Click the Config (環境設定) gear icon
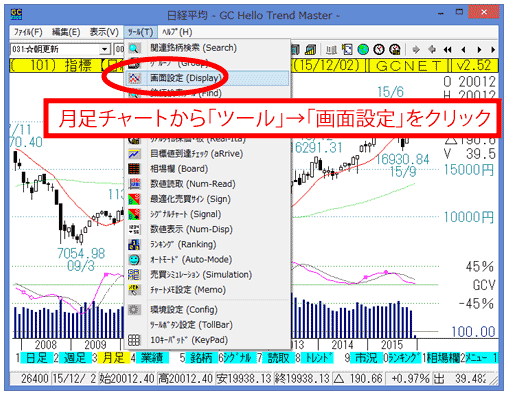The width and height of the screenshot is (510, 397). coord(134,310)
